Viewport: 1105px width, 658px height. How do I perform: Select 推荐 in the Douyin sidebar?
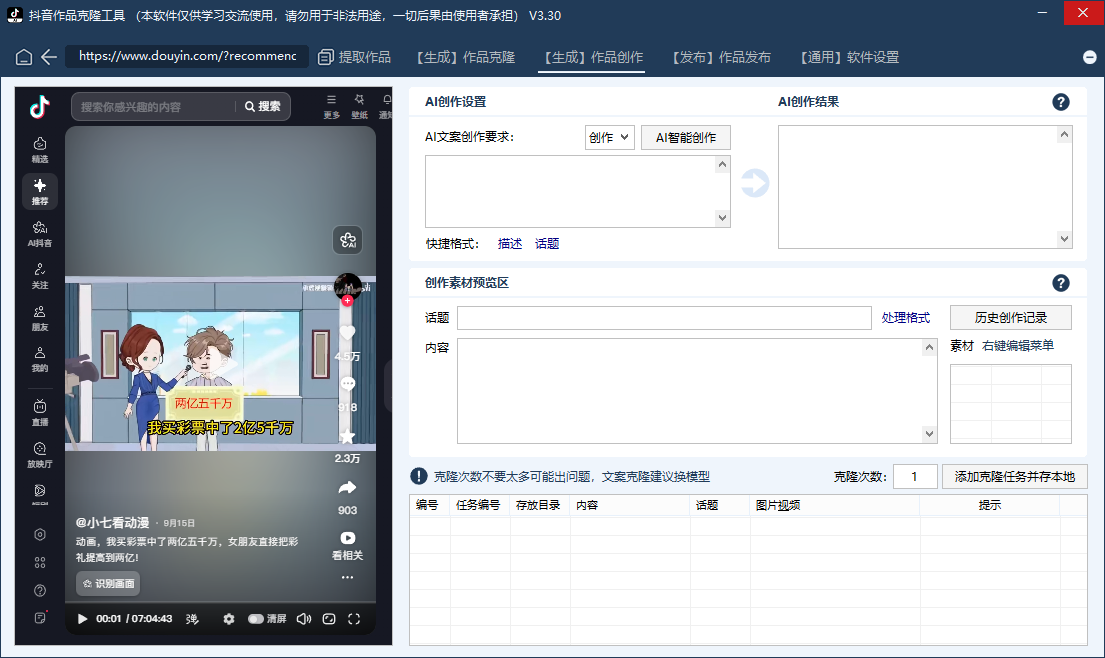(39, 191)
